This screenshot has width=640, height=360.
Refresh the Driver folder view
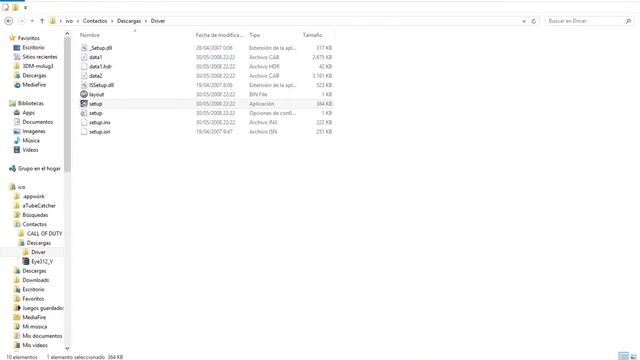(x=533, y=21)
